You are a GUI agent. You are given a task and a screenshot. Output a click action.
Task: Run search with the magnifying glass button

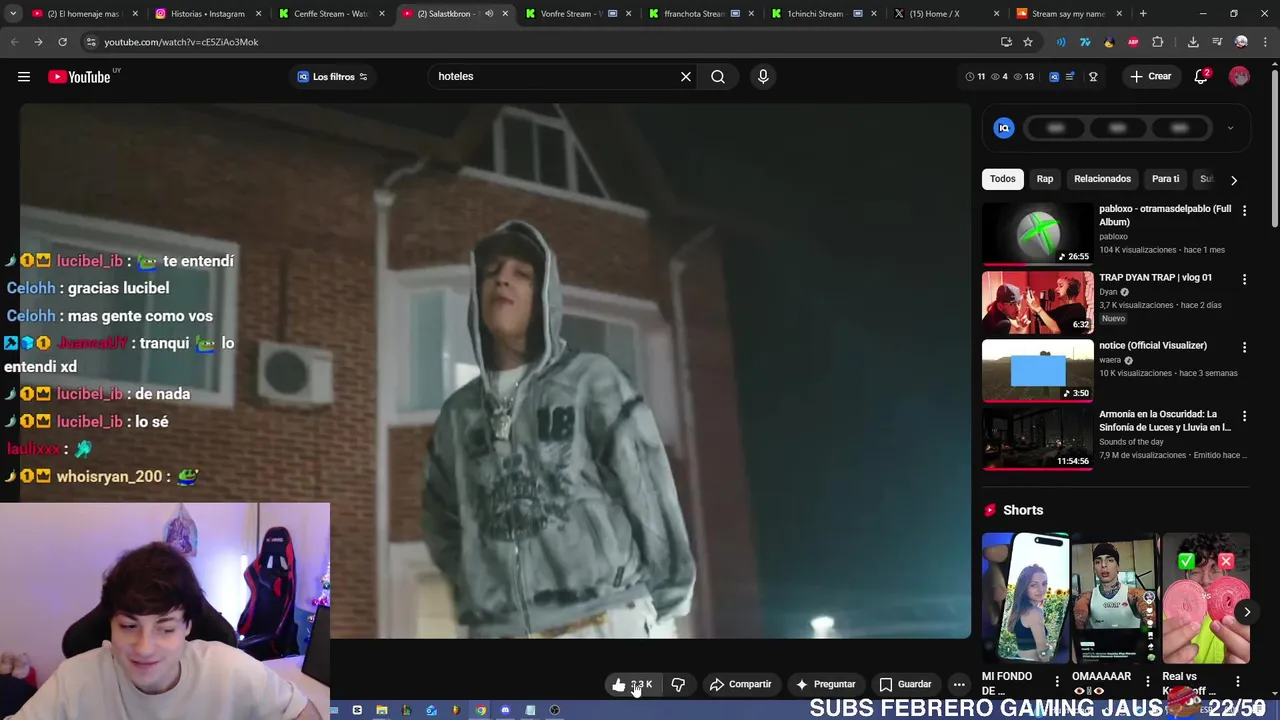(x=718, y=77)
